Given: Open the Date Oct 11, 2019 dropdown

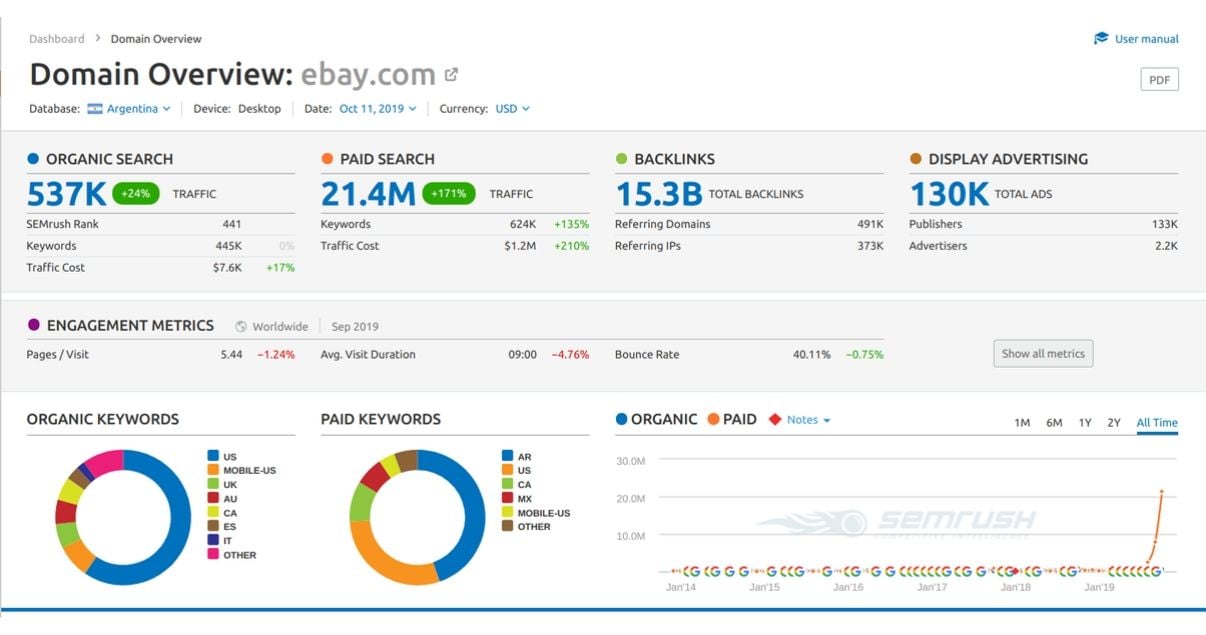Looking at the screenshot, I should (x=377, y=109).
